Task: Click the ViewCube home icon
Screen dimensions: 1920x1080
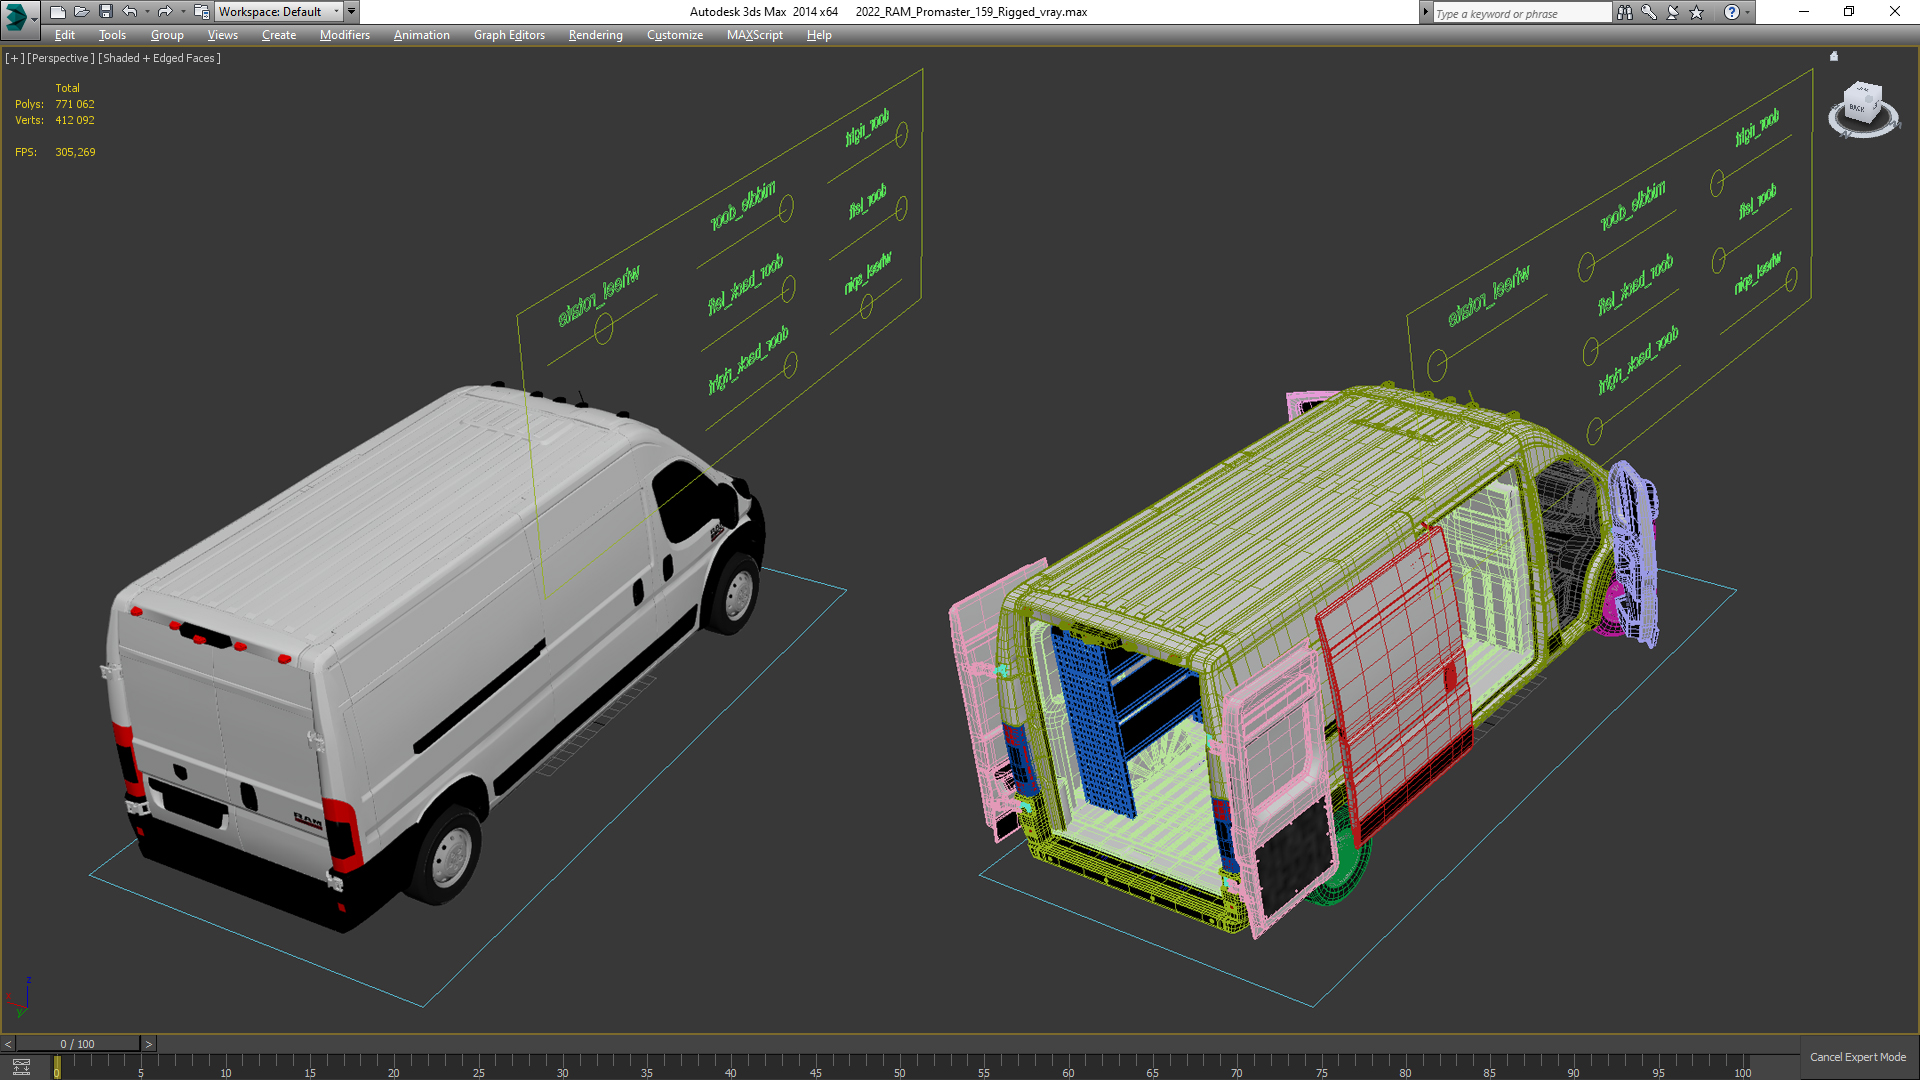Action: 1834,57
